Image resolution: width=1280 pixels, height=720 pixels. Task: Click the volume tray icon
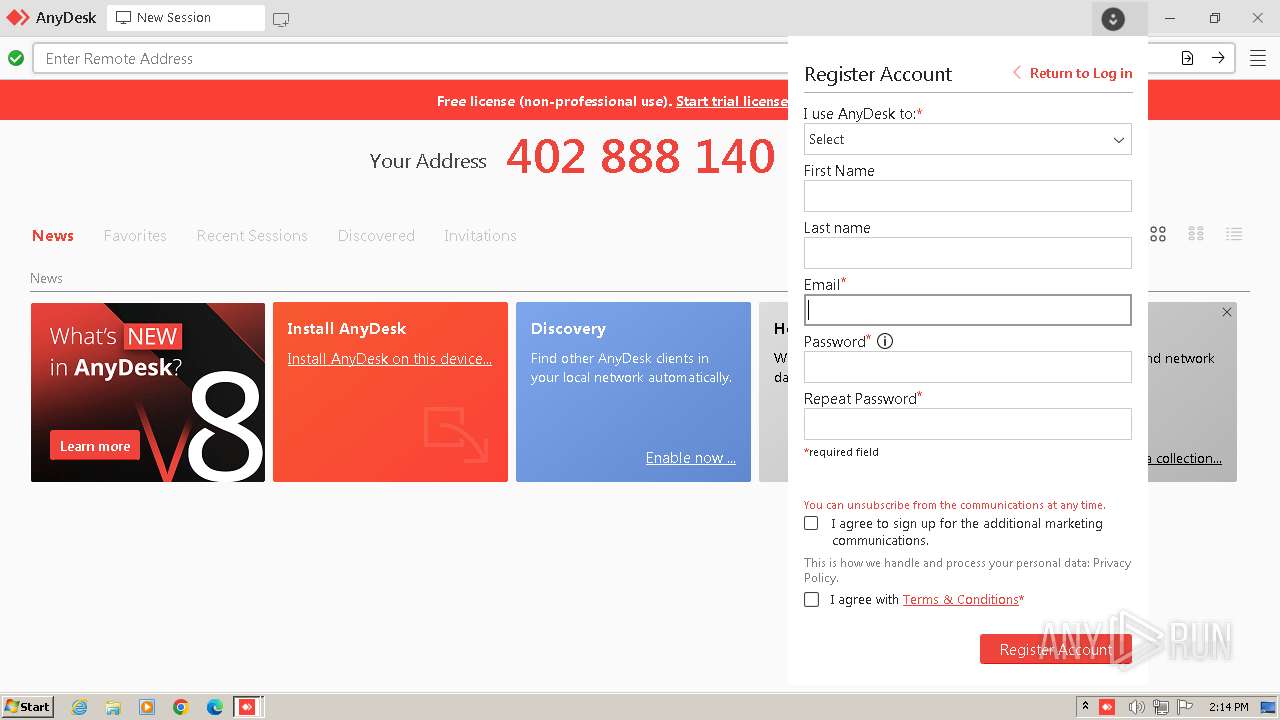coord(1136,707)
